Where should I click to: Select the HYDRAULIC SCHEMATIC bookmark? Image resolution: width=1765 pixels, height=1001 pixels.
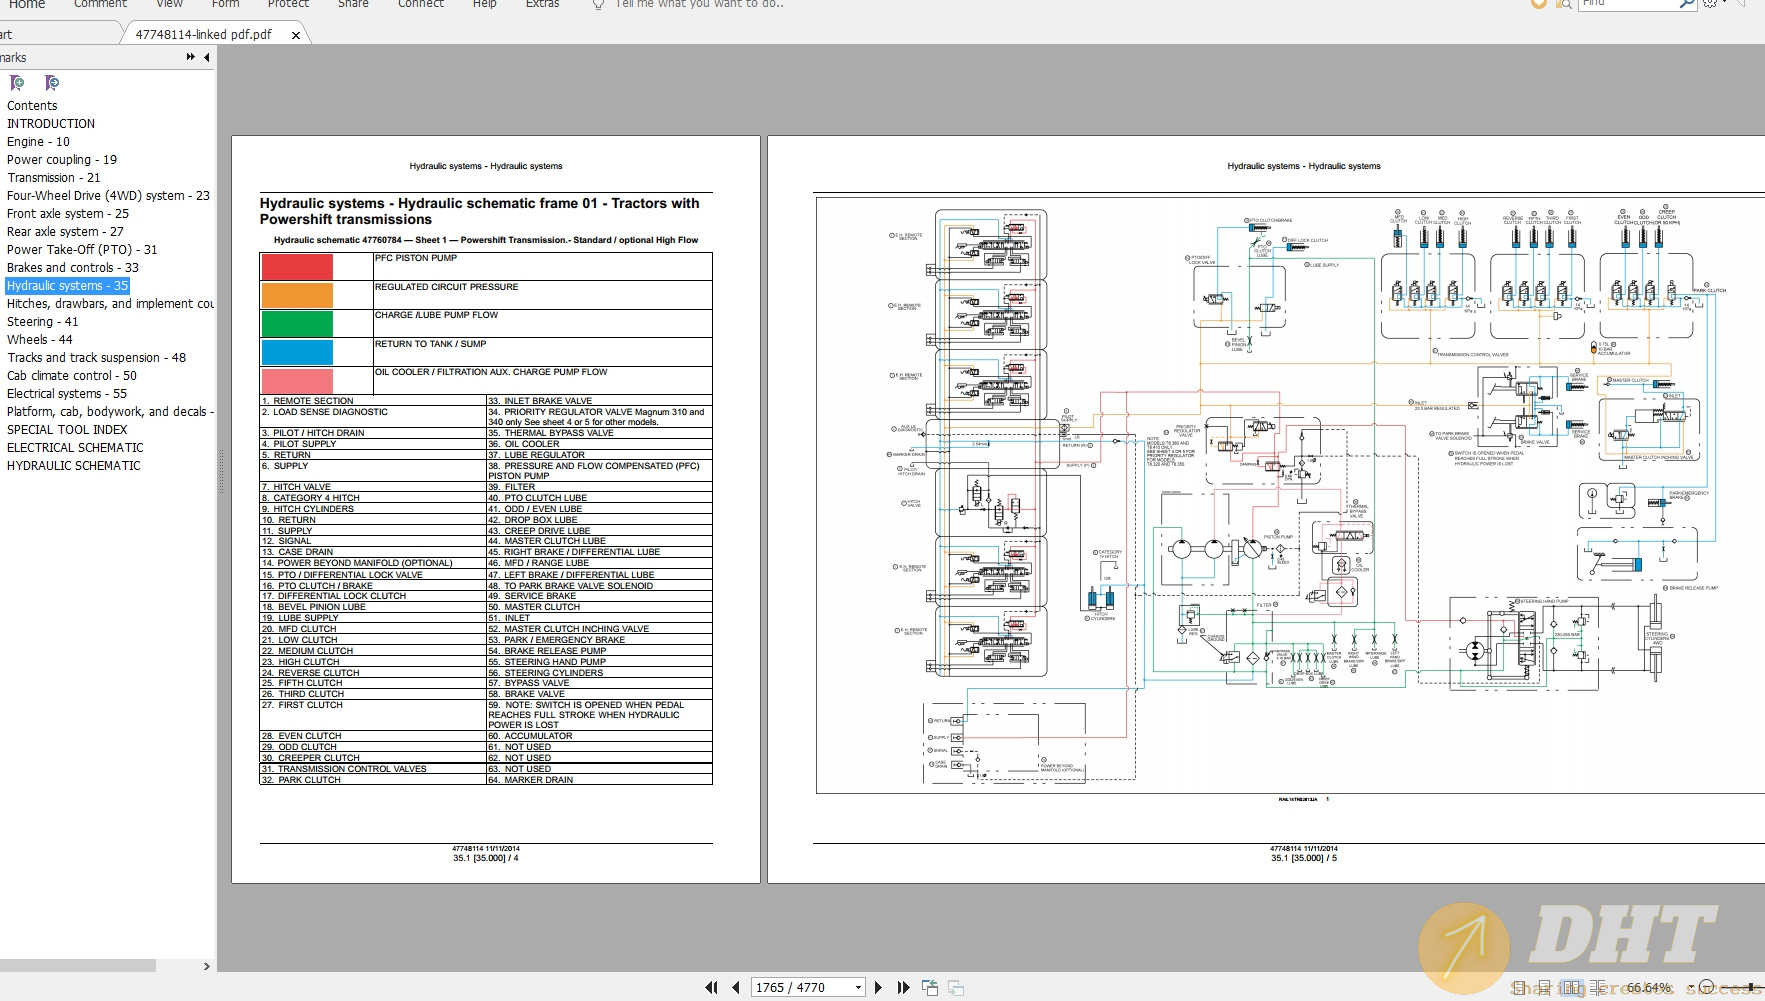(74, 465)
